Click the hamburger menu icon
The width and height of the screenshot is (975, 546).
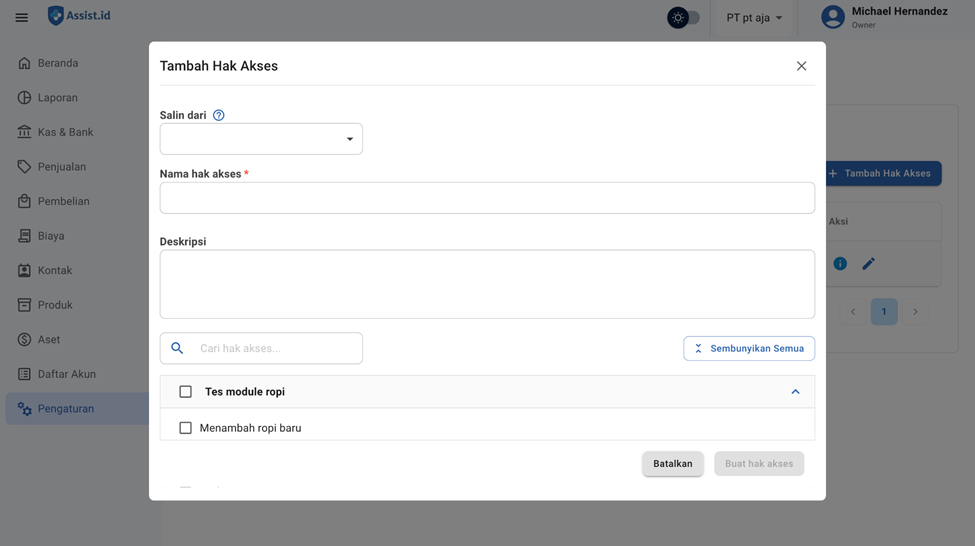[x=21, y=17]
